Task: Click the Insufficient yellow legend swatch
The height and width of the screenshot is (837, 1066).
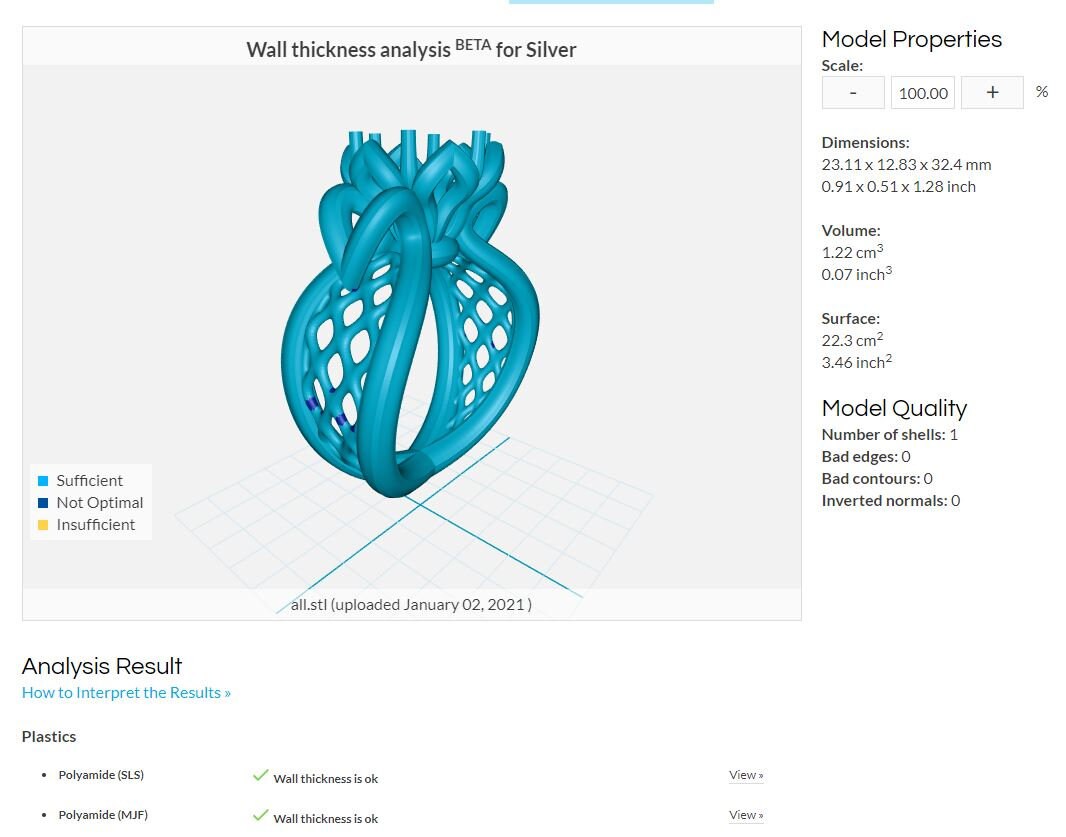Action: (43, 524)
